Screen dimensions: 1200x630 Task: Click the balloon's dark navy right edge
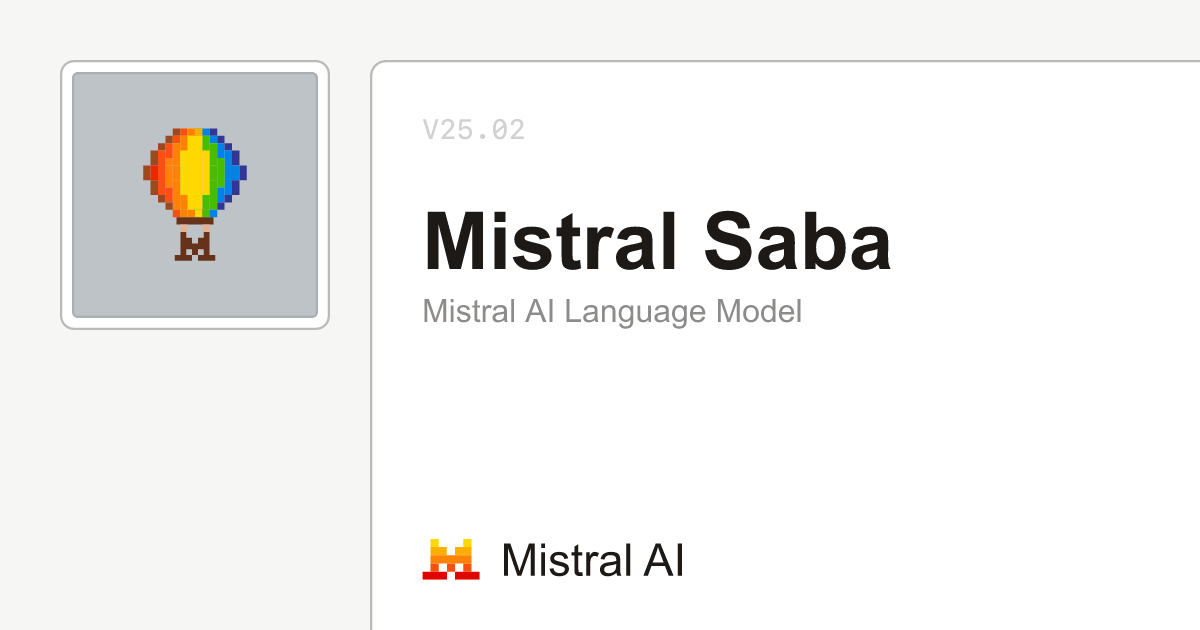(x=242, y=172)
